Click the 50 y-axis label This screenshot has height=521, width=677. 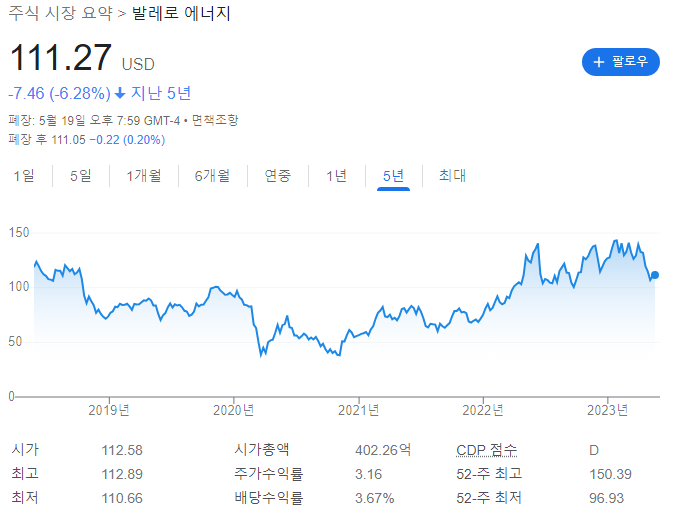click(15, 341)
